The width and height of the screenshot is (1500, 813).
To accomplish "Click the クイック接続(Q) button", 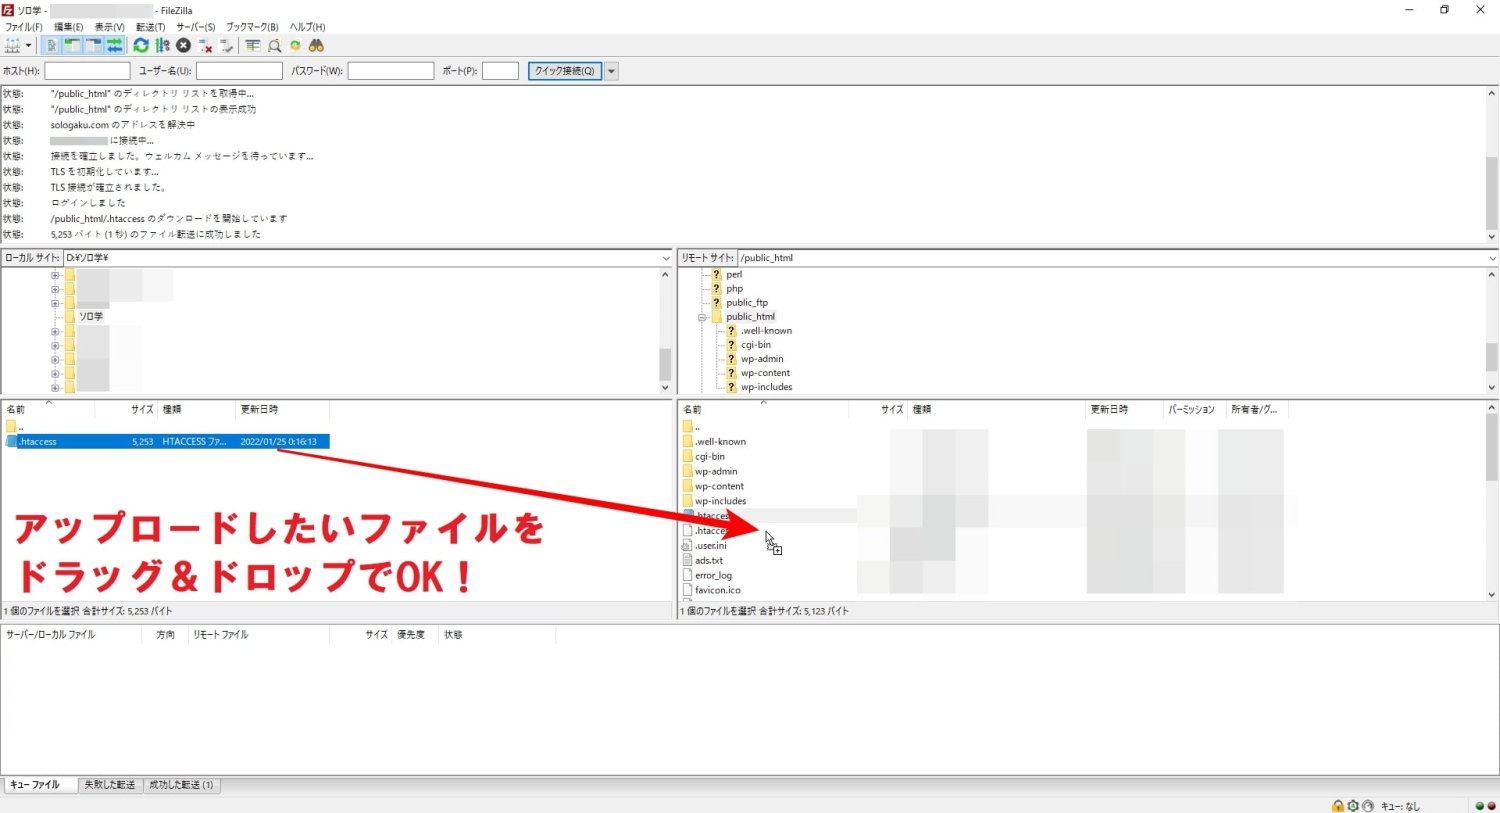I will [564, 71].
